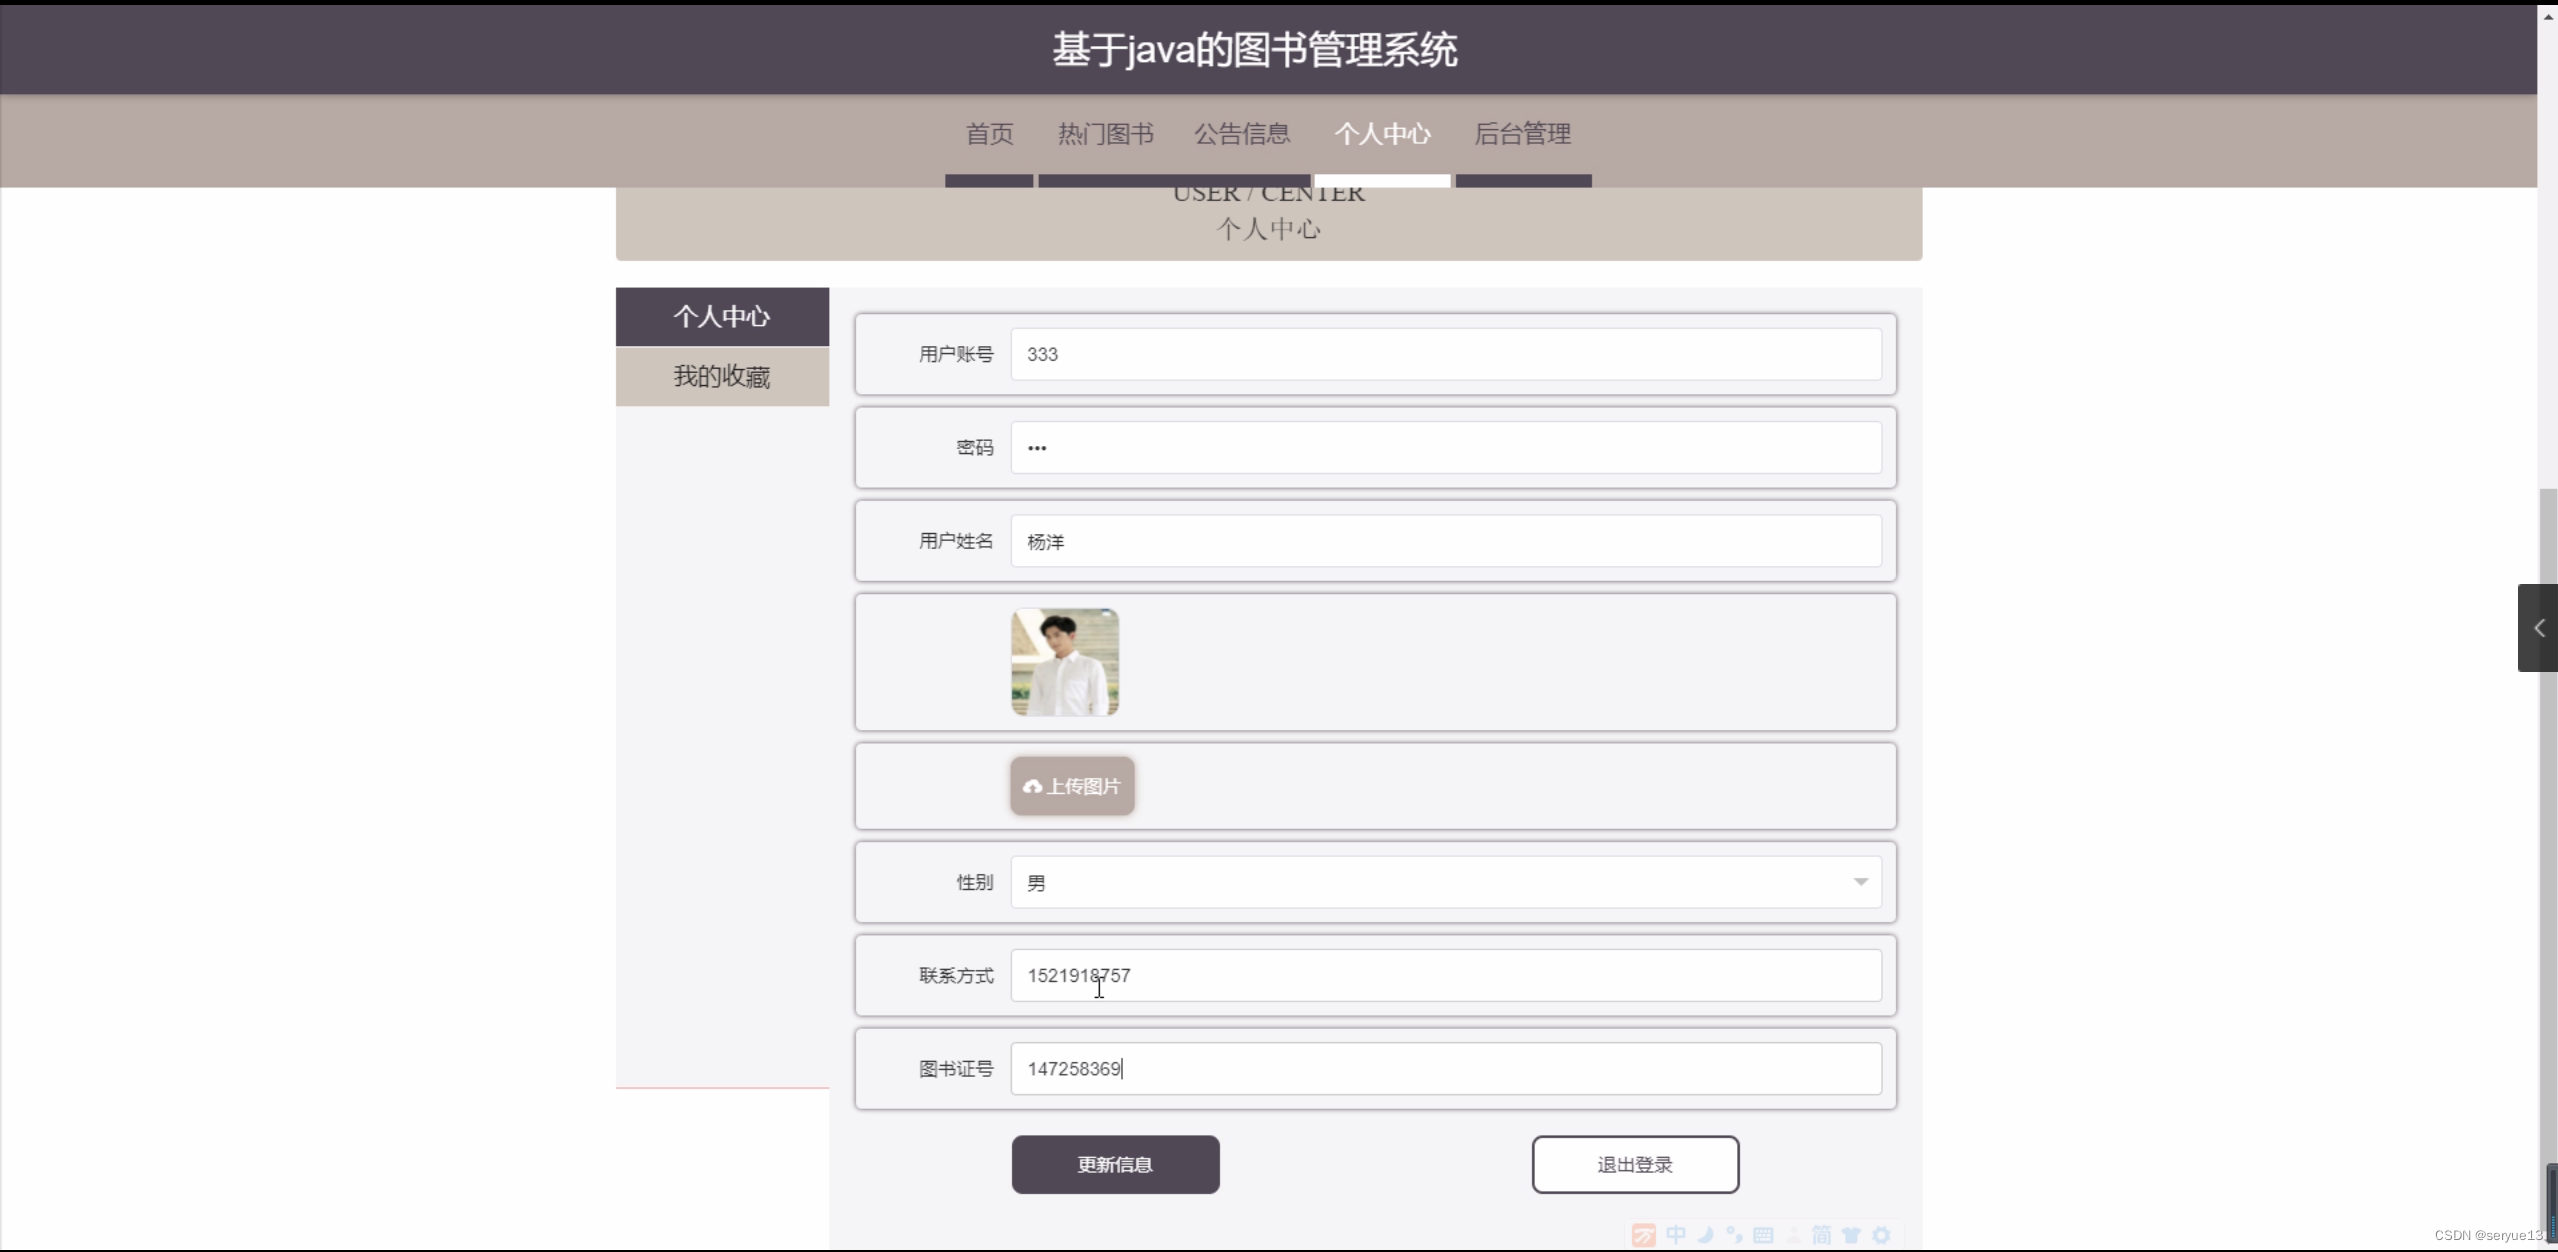2558x1252 pixels.
Task: Click into the 图书证号 input field
Action: (1445, 1069)
